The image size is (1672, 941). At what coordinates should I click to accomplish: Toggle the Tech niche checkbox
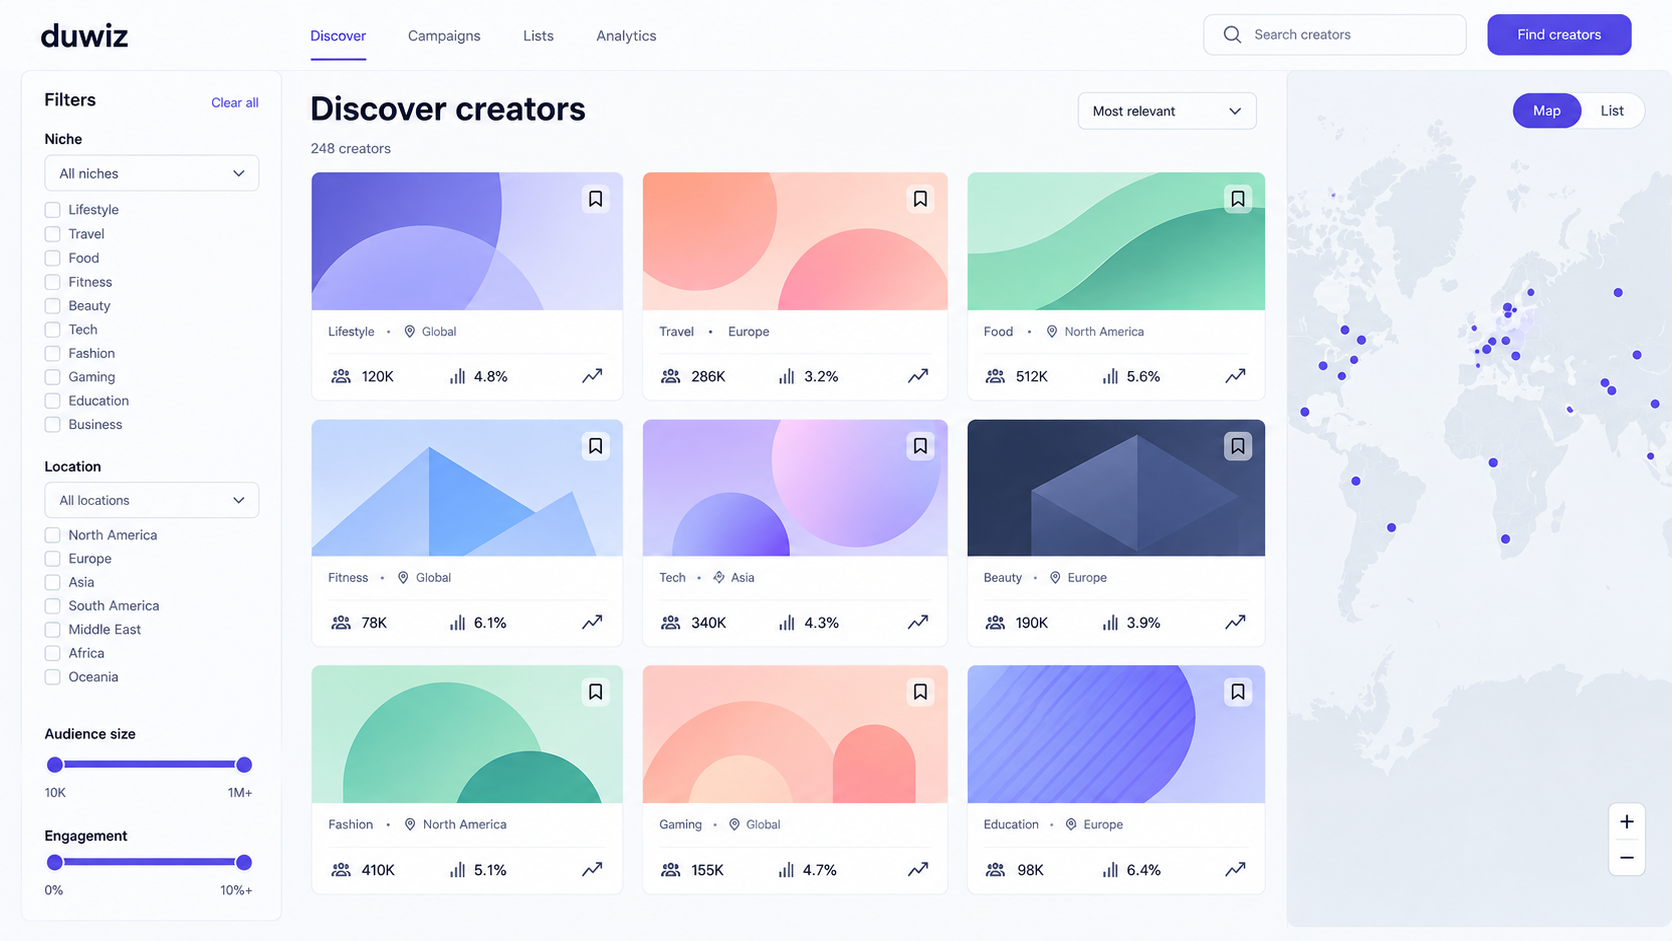coord(52,329)
